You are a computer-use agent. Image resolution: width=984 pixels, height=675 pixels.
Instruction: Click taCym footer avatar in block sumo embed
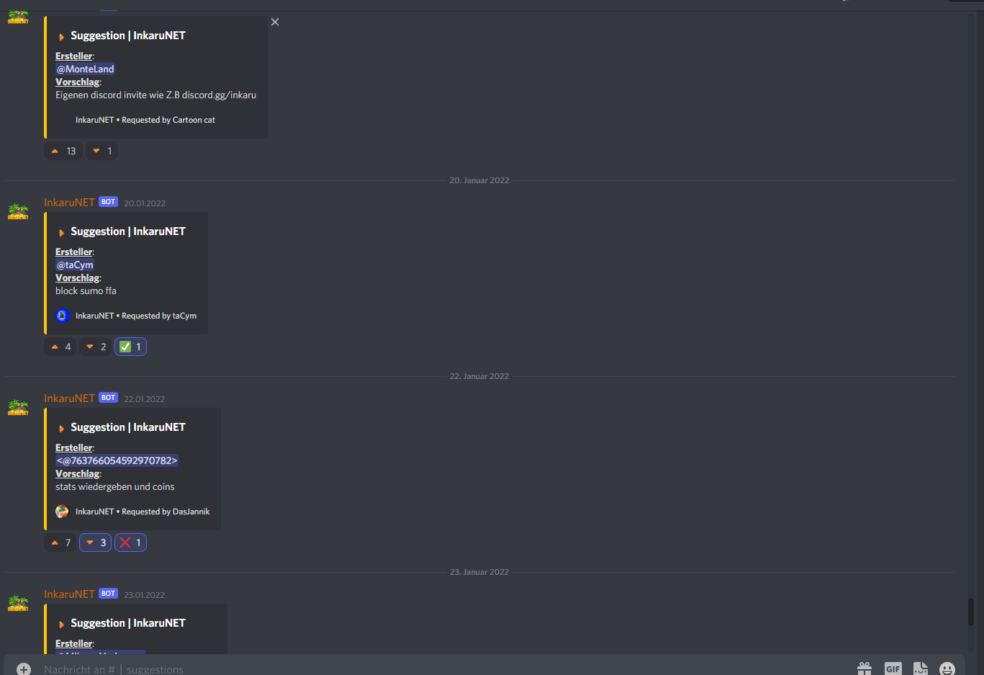pos(62,316)
